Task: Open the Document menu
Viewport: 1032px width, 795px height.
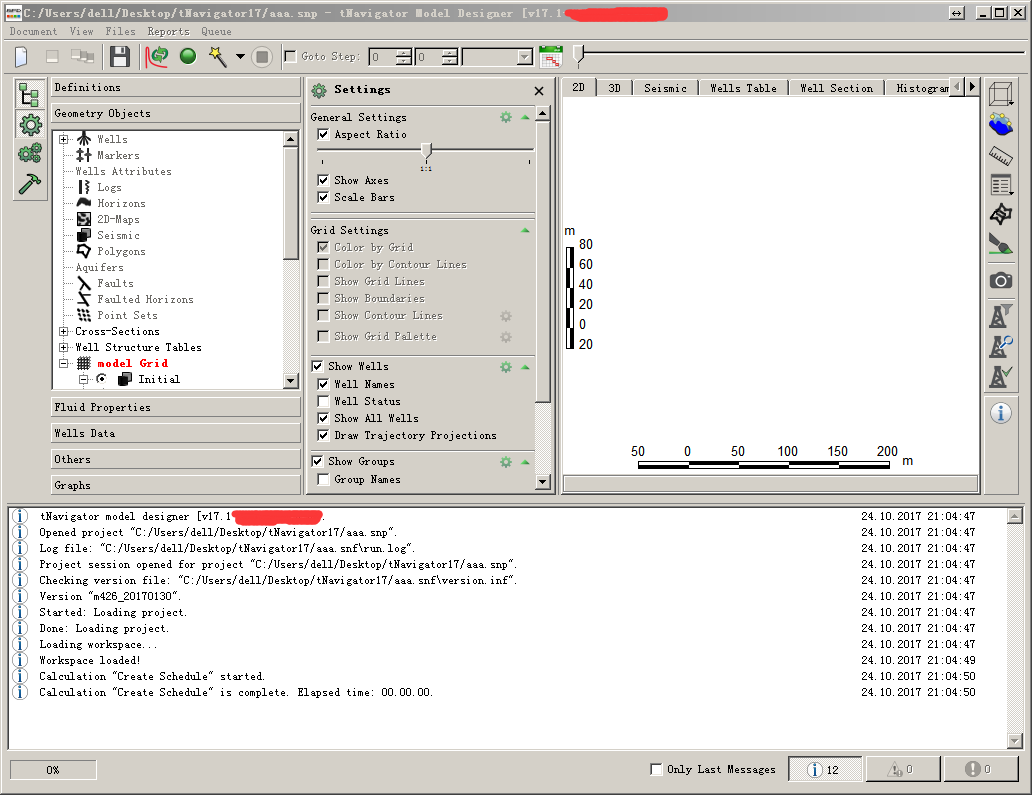Action: 33,32
